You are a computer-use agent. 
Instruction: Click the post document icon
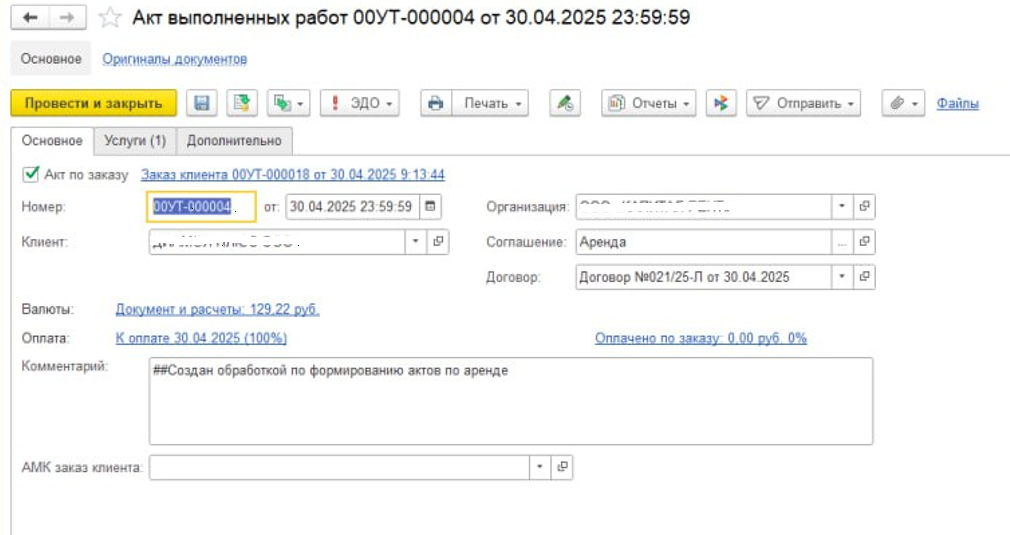pyautogui.click(x=241, y=103)
